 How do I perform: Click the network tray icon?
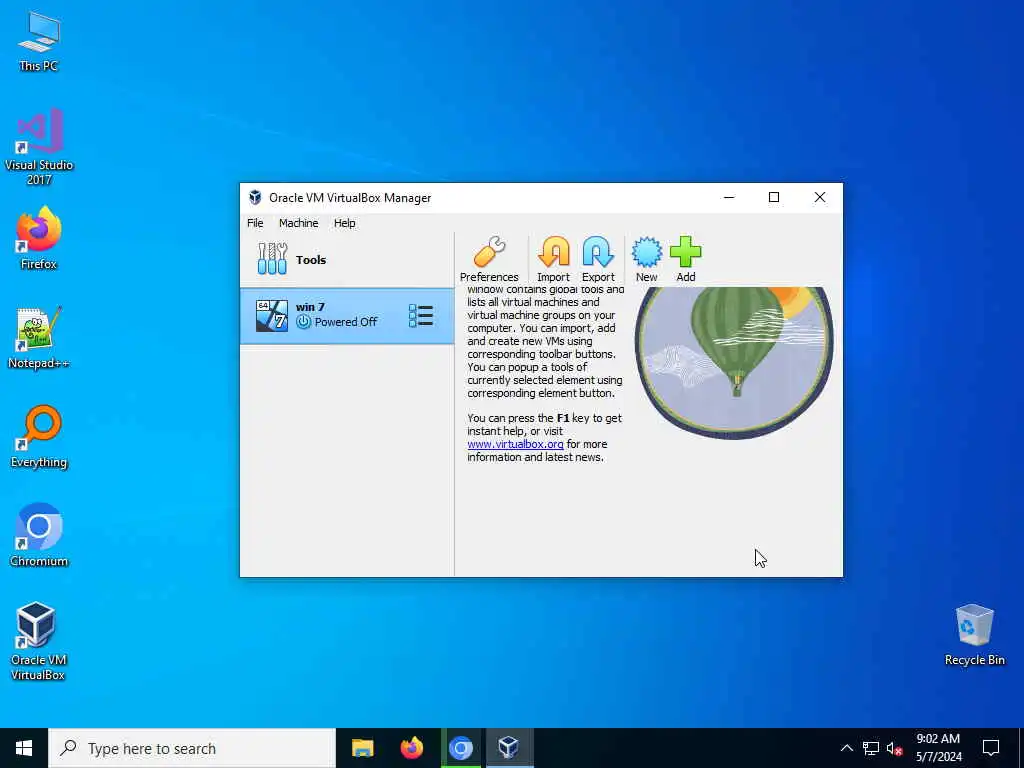[871, 748]
